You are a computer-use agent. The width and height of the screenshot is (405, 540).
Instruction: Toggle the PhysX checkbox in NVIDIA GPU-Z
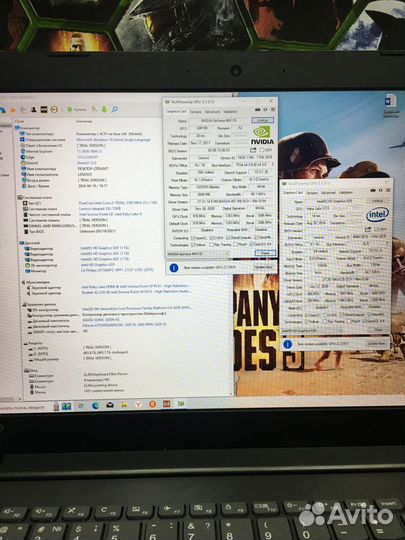[x=235, y=244]
